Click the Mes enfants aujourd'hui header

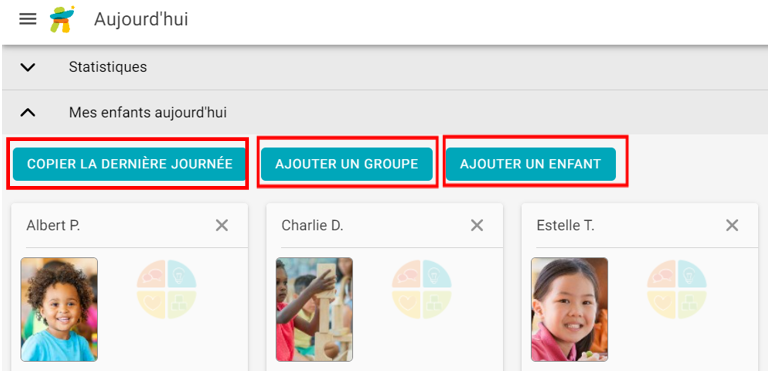click(385, 113)
